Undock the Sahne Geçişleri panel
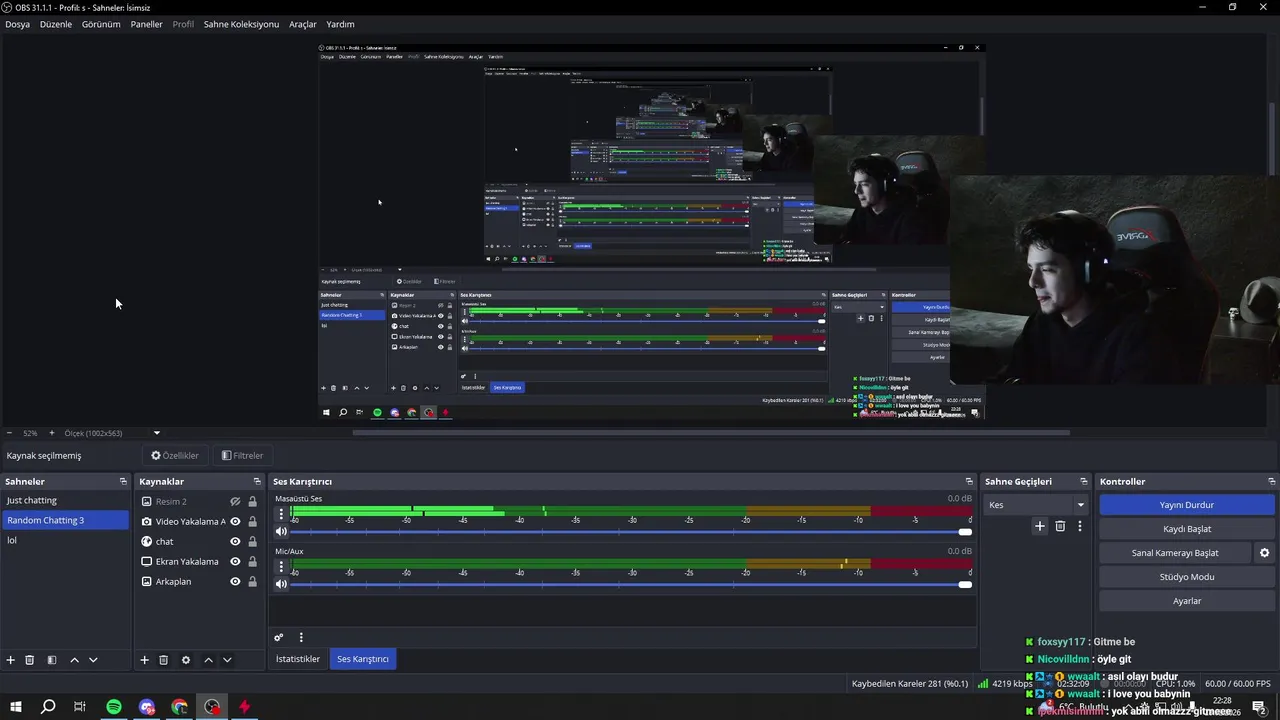The width and height of the screenshot is (1280, 720). [1084, 482]
